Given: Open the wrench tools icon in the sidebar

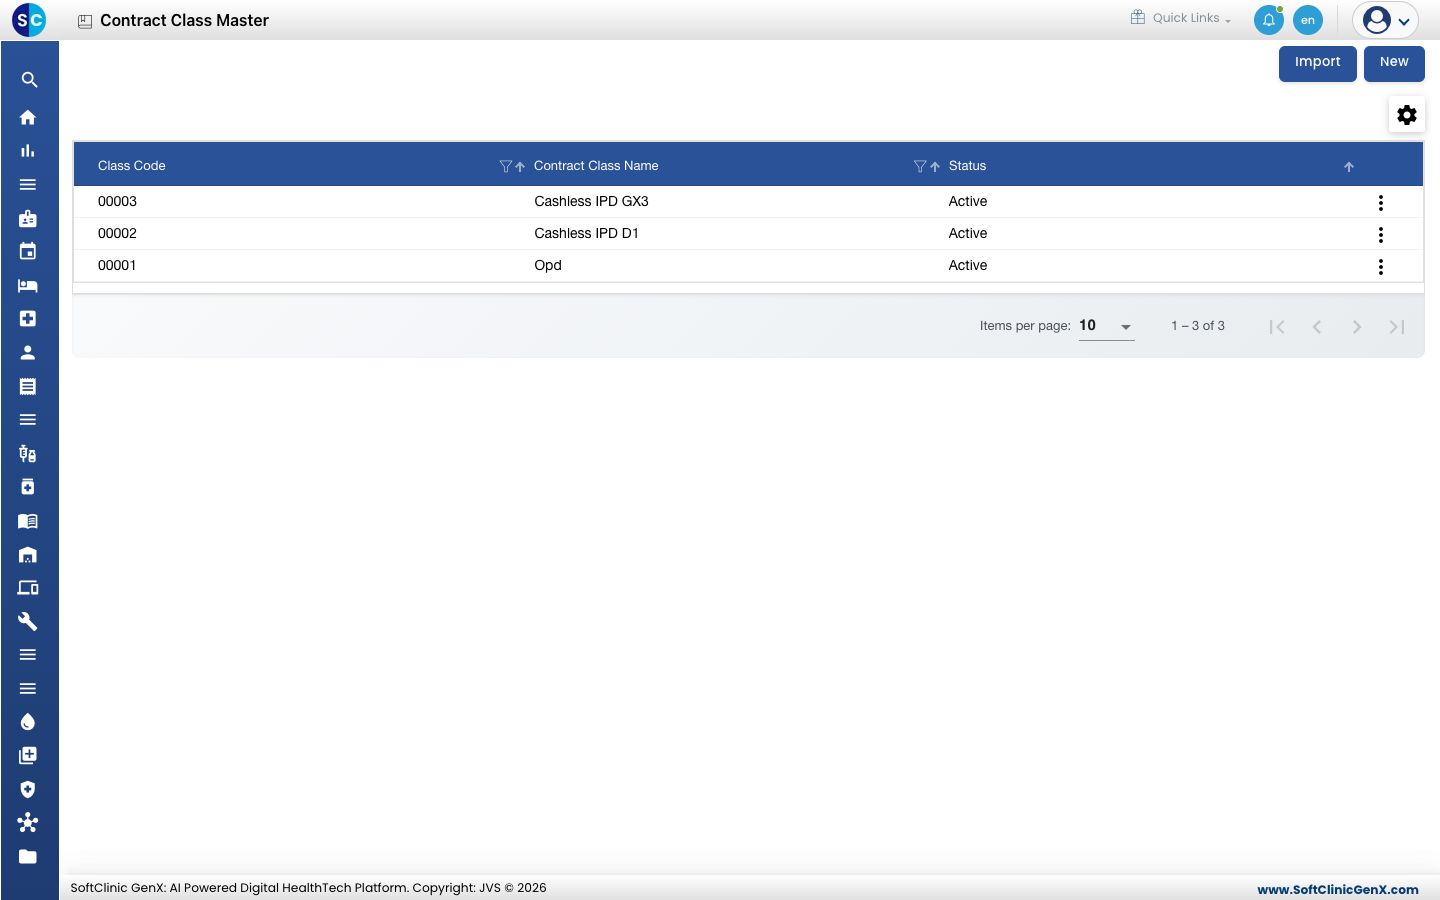Looking at the screenshot, I should tap(28, 621).
